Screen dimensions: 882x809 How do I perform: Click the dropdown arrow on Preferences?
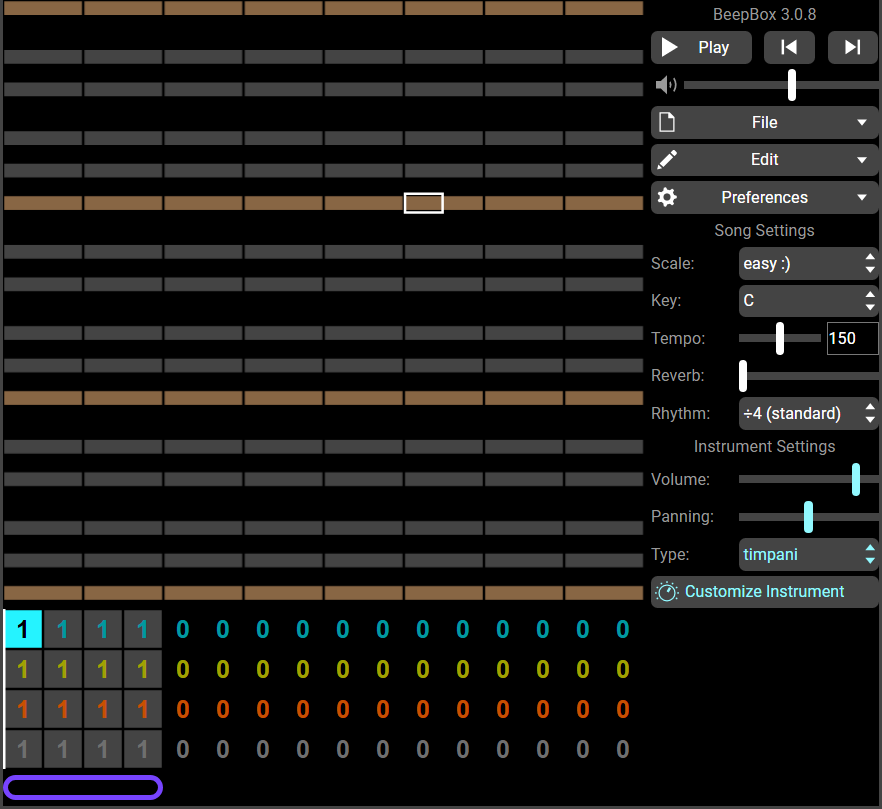click(862, 197)
